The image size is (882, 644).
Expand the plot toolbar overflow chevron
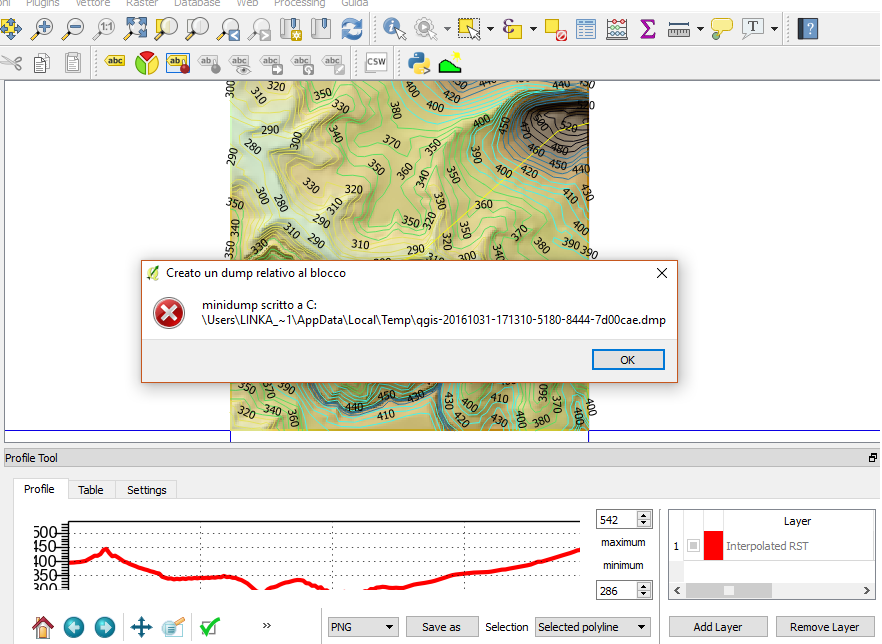tap(267, 626)
